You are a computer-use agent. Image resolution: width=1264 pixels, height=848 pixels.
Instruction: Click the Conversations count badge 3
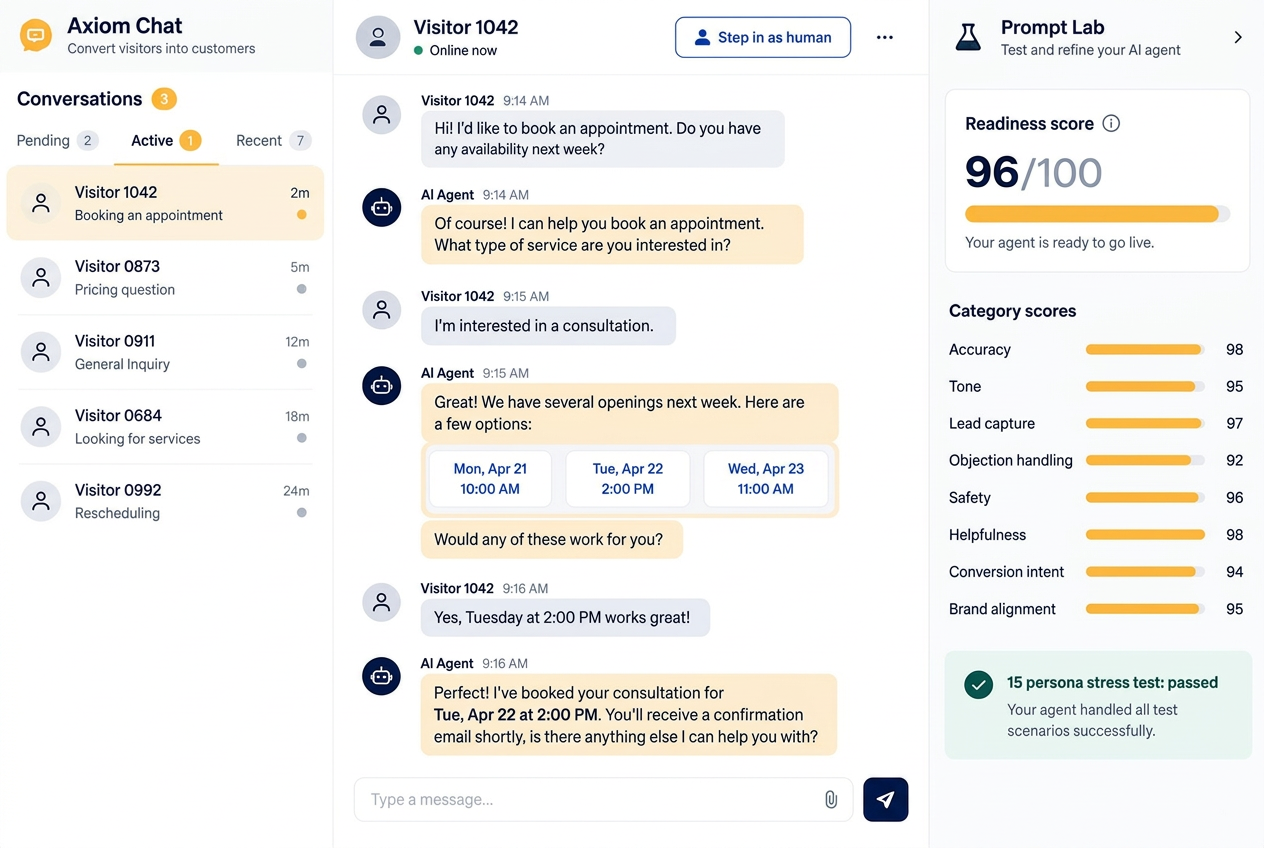pyautogui.click(x=164, y=99)
